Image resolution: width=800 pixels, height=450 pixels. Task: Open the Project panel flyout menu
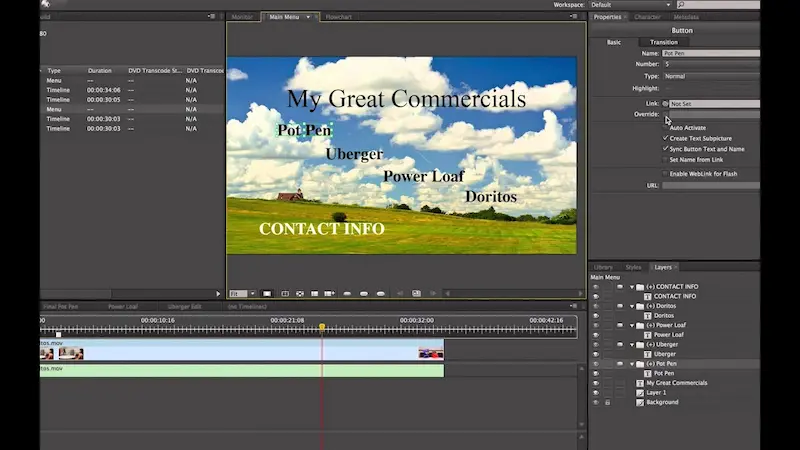tap(211, 16)
